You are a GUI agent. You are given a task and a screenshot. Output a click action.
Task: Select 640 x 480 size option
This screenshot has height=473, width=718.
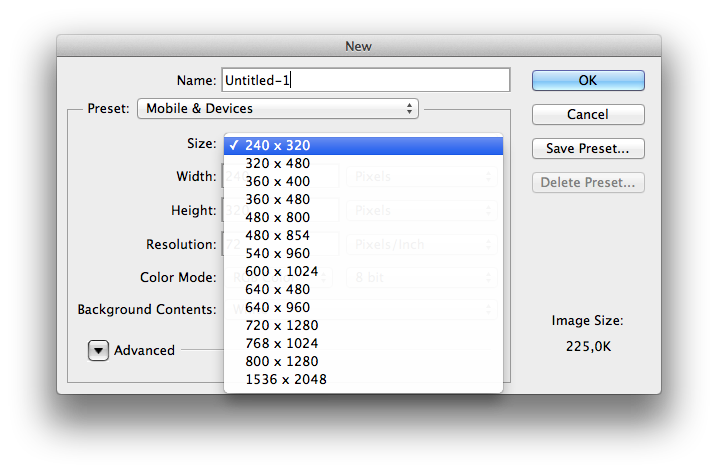click(x=364, y=289)
